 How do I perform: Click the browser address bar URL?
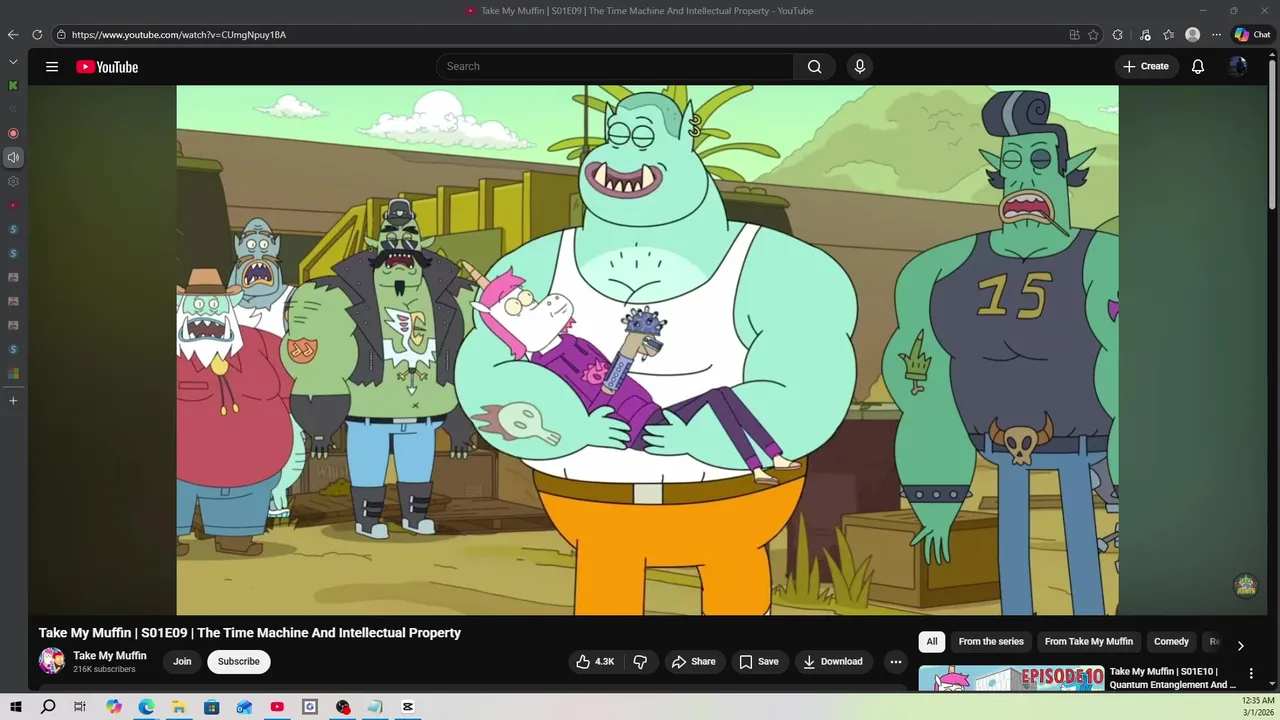click(179, 35)
